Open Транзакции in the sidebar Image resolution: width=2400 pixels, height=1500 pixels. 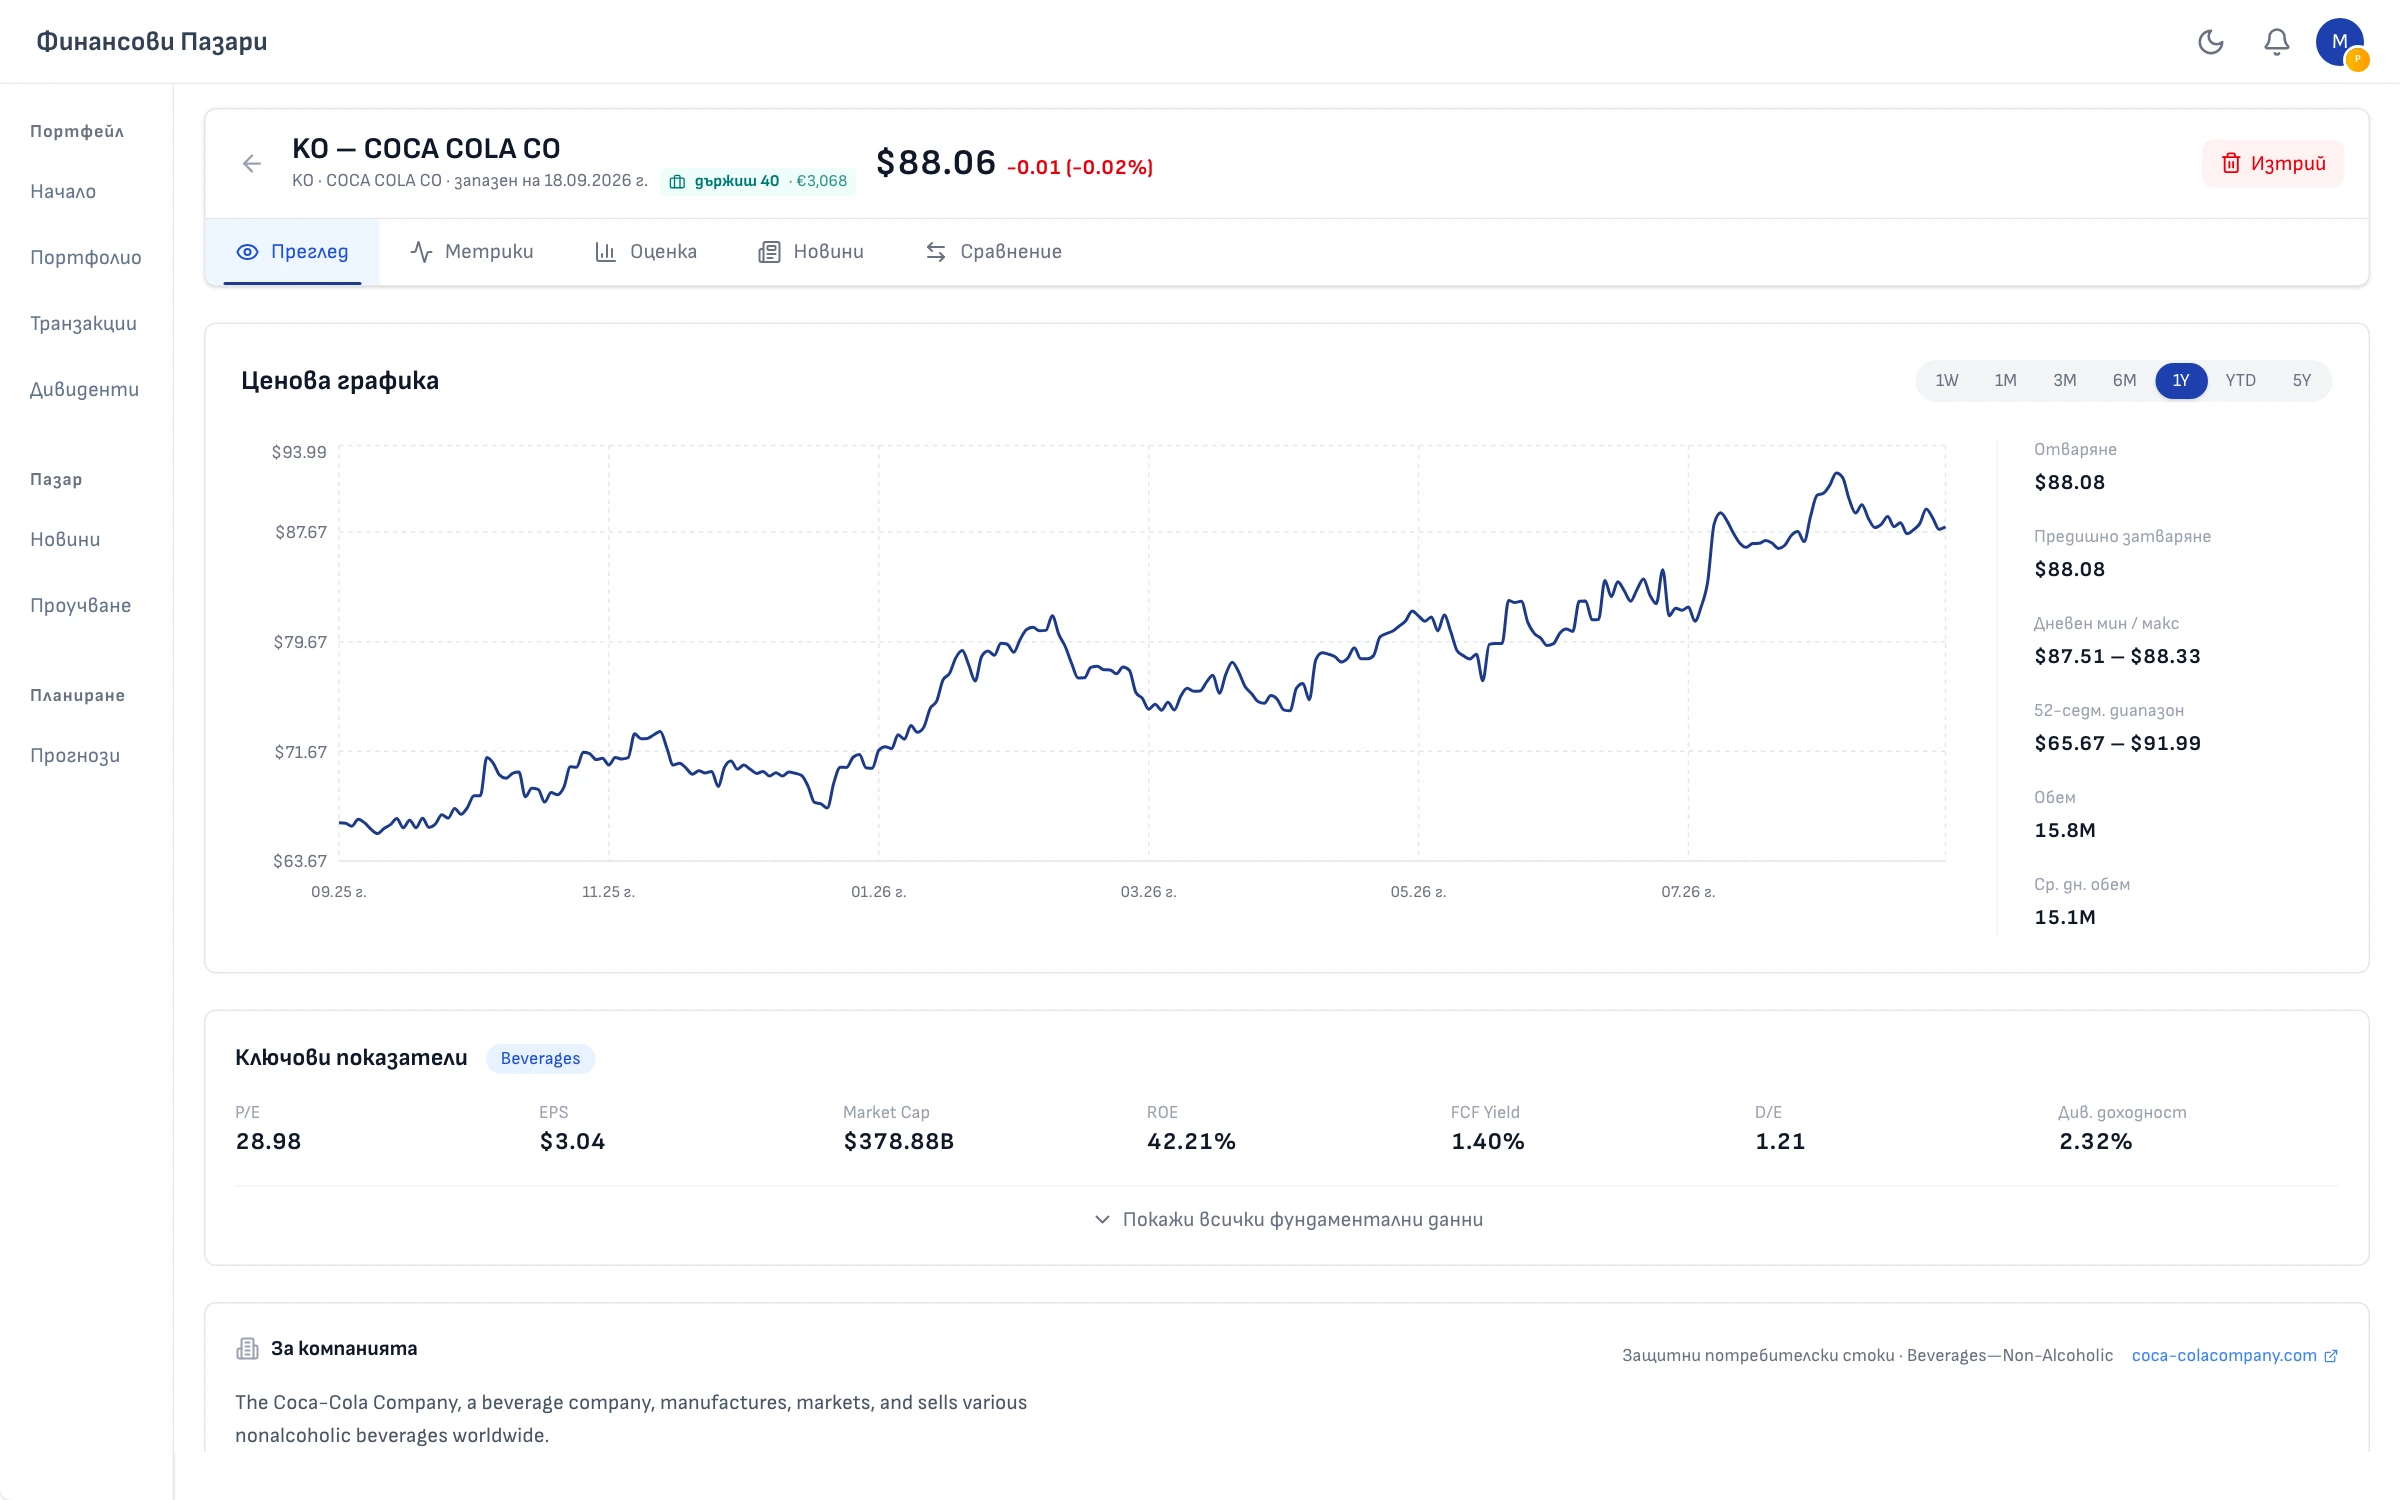[x=84, y=324]
